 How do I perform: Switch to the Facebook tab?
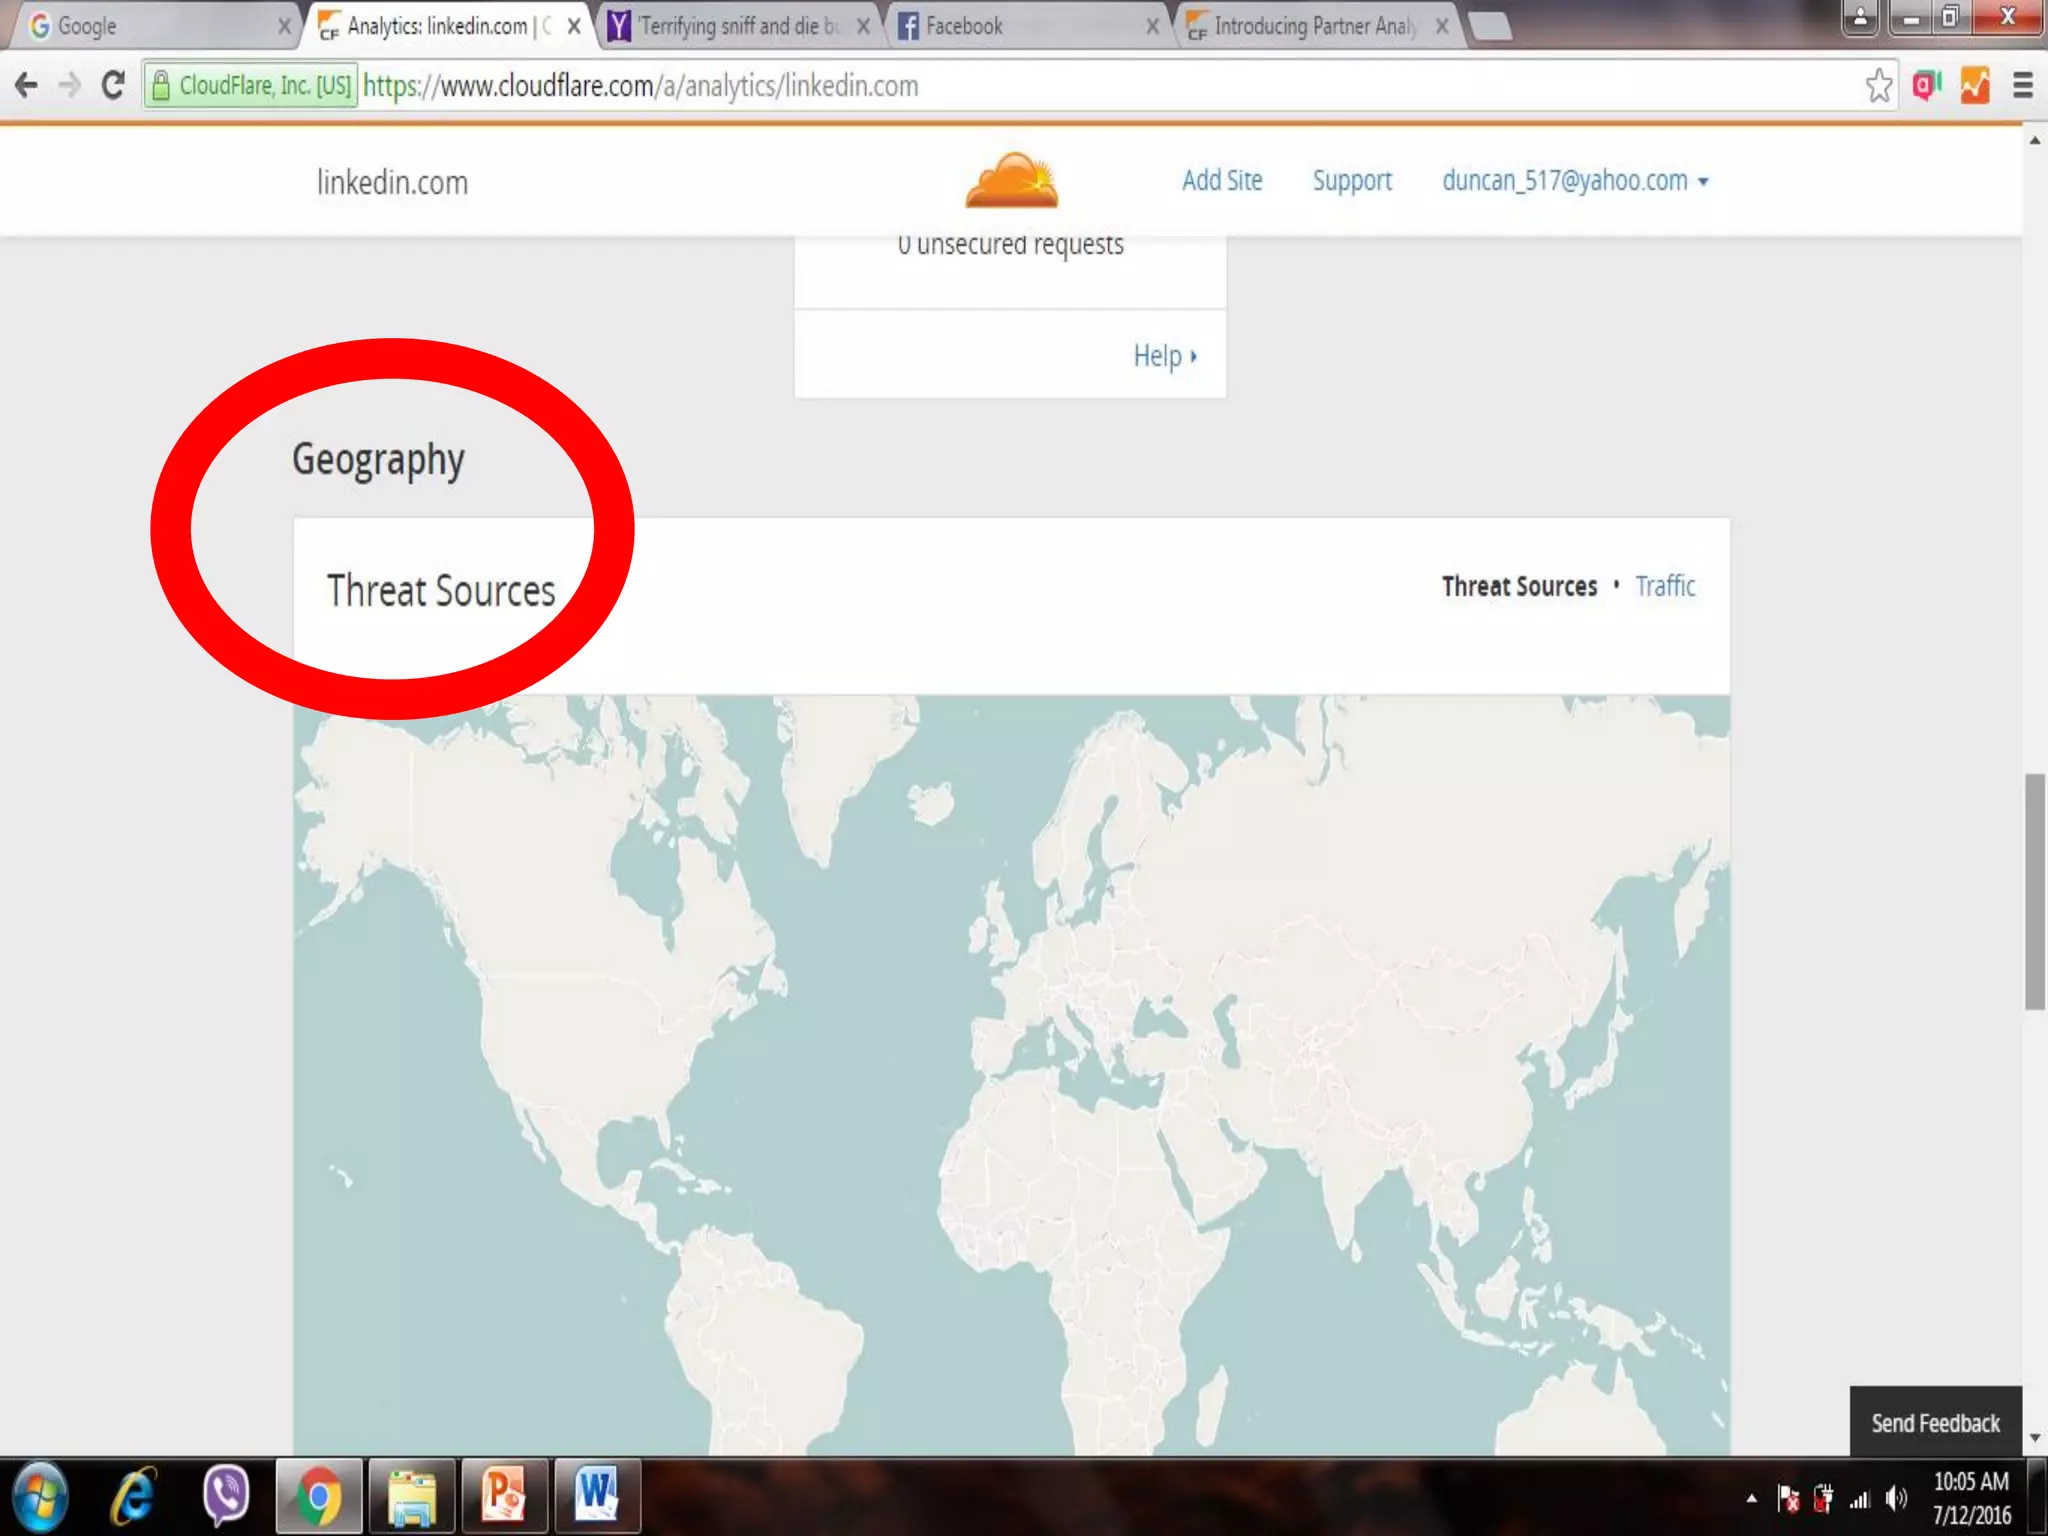(x=1020, y=26)
